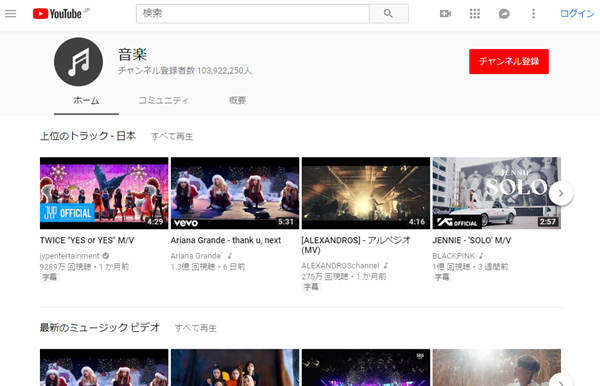Open second thumbnail in latest music videos row
This screenshot has width=600, height=386.
tap(235, 367)
